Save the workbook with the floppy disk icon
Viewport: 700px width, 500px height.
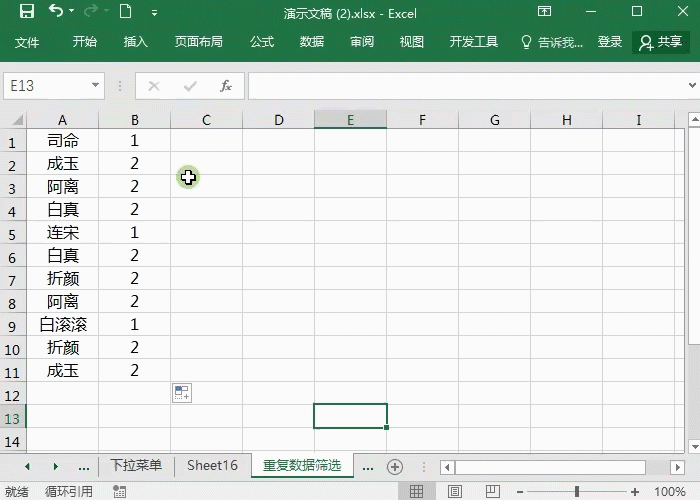27,11
